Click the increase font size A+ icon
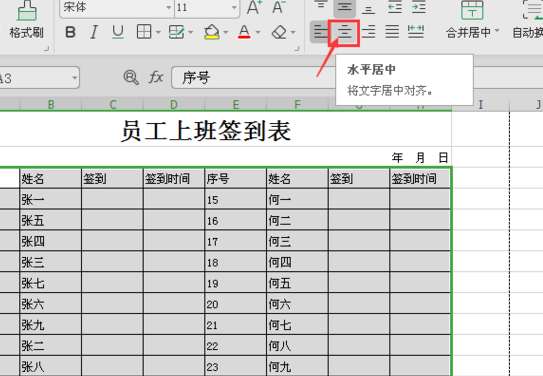Image resolution: width=543 pixels, height=376 pixels. [x=254, y=7]
